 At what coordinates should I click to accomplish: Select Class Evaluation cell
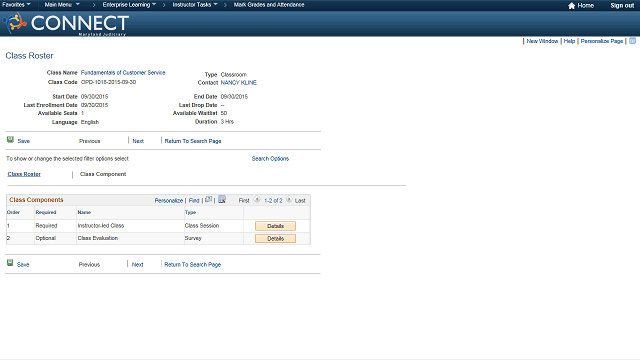(98, 238)
